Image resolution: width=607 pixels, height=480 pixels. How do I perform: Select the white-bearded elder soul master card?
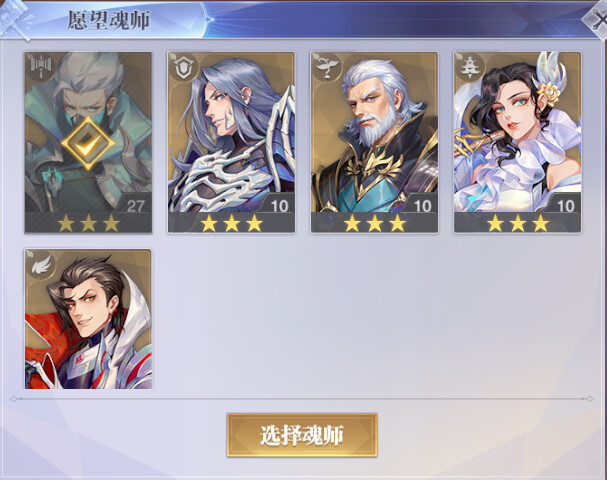pos(374,142)
